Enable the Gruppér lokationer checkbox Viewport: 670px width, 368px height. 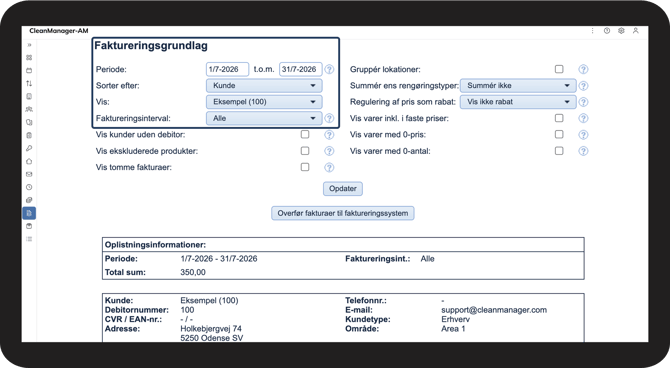(x=559, y=69)
